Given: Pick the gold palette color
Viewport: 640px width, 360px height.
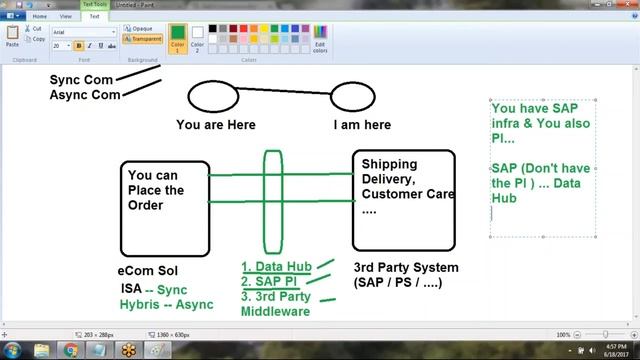Looking at the screenshot, I should (254, 39).
